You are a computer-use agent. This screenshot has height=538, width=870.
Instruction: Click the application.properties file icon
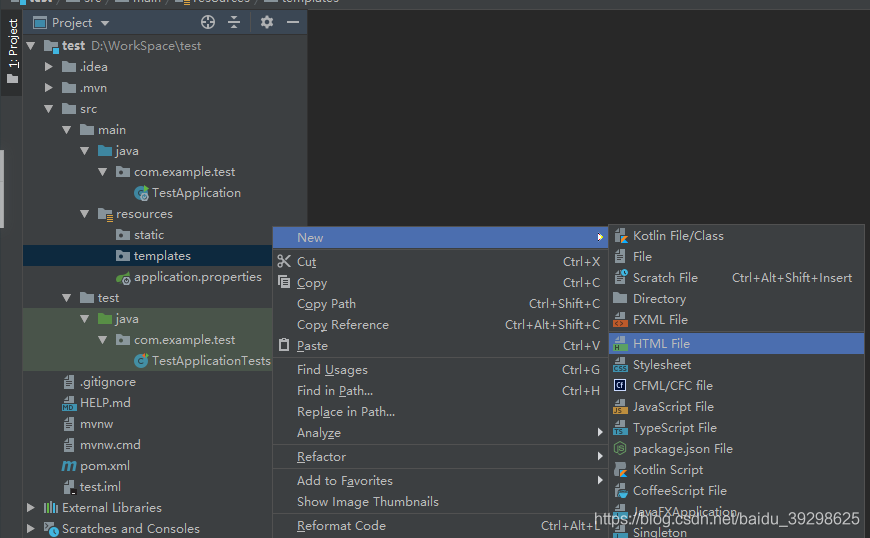pyautogui.click(x=123, y=277)
